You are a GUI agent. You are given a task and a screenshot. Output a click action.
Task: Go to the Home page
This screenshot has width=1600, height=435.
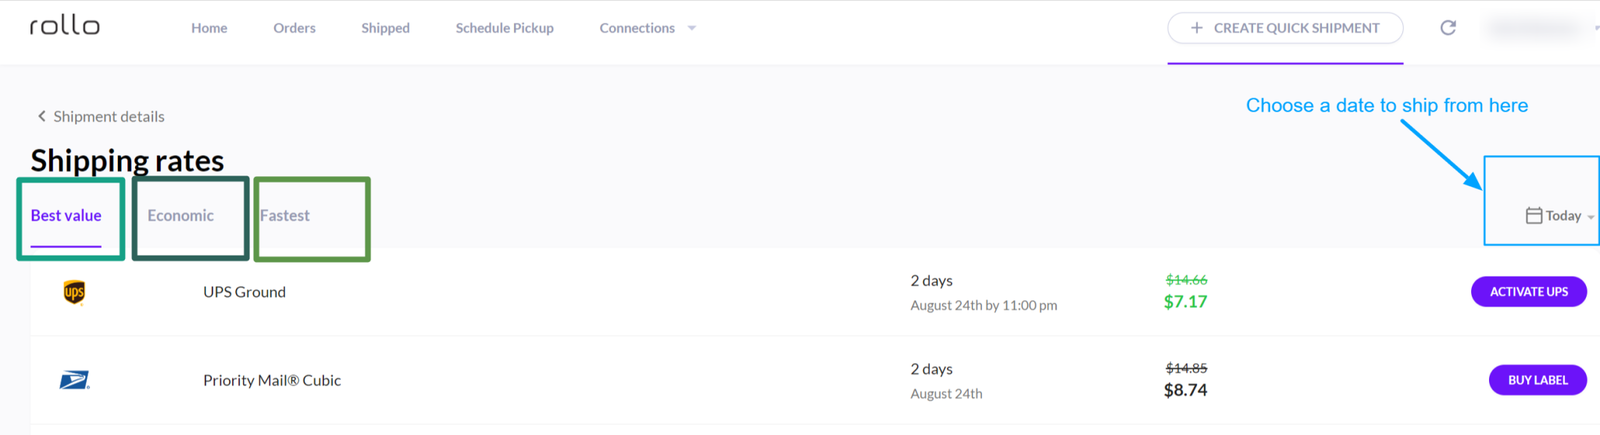(209, 28)
